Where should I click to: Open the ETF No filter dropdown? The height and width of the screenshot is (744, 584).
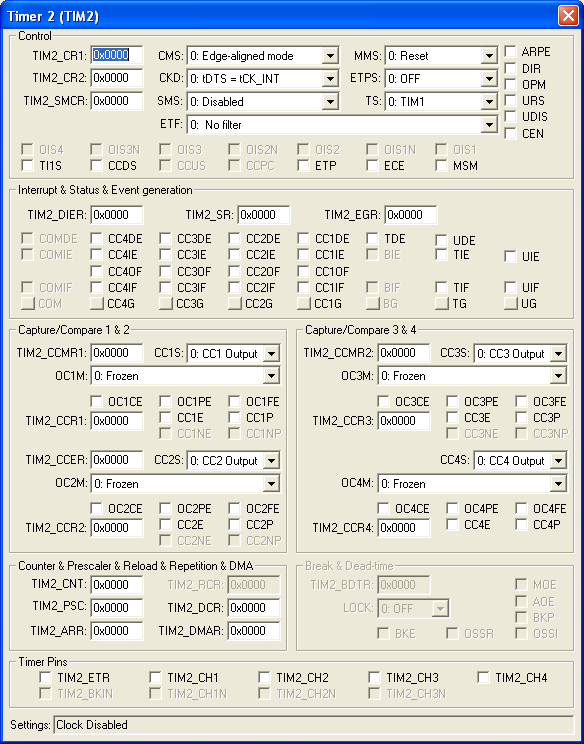[x=342, y=125]
